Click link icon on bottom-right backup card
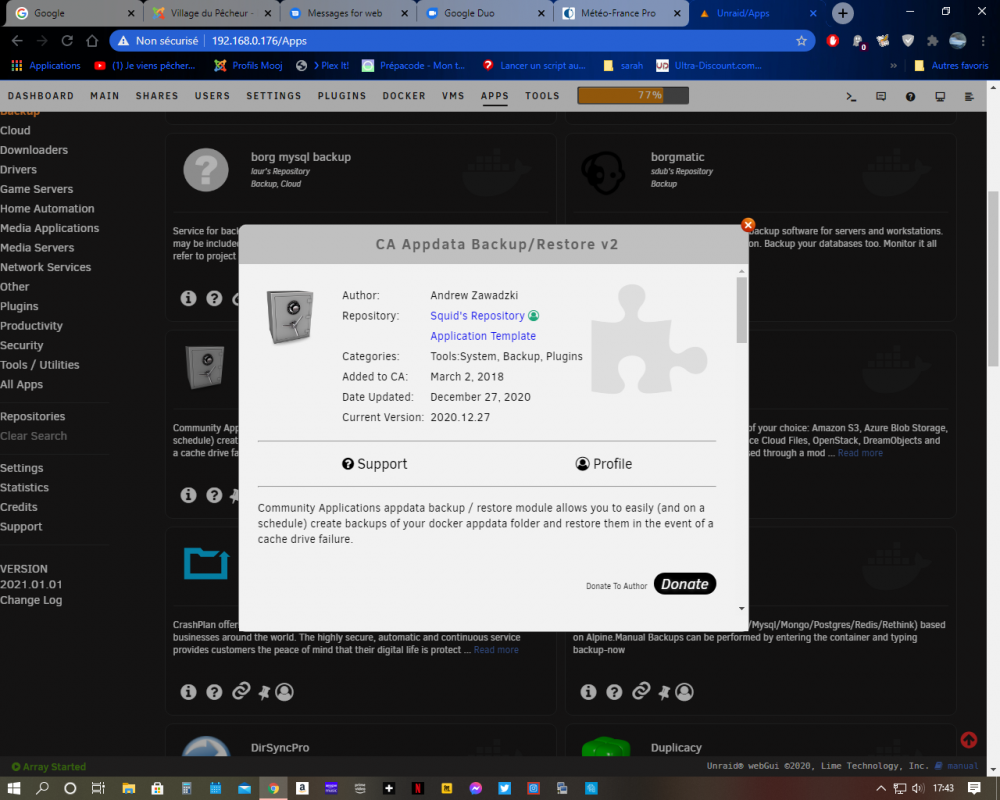The width and height of the screenshot is (1000, 800). click(641, 691)
